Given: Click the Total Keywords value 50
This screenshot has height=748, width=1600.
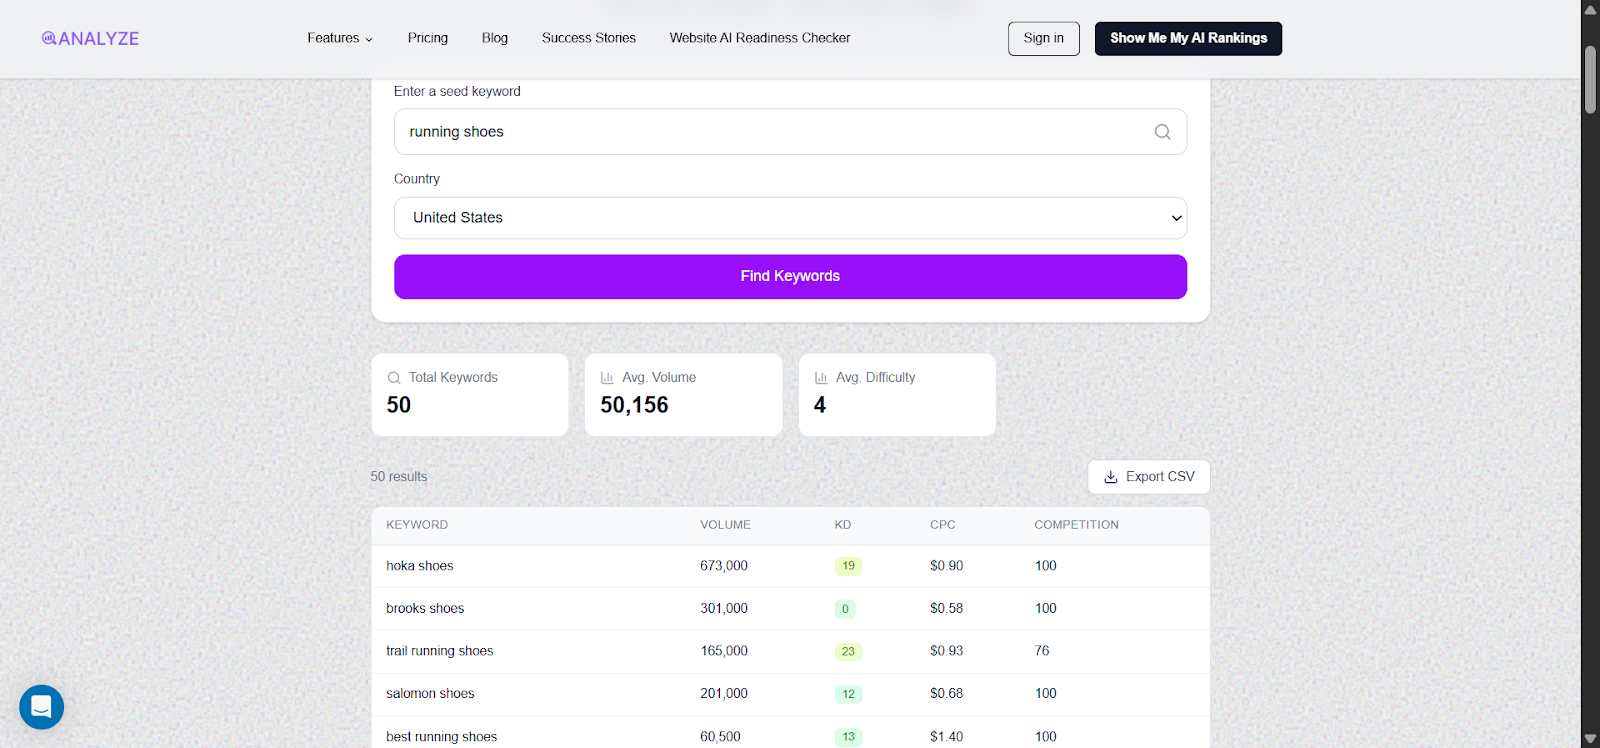Looking at the screenshot, I should coord(399,405).
